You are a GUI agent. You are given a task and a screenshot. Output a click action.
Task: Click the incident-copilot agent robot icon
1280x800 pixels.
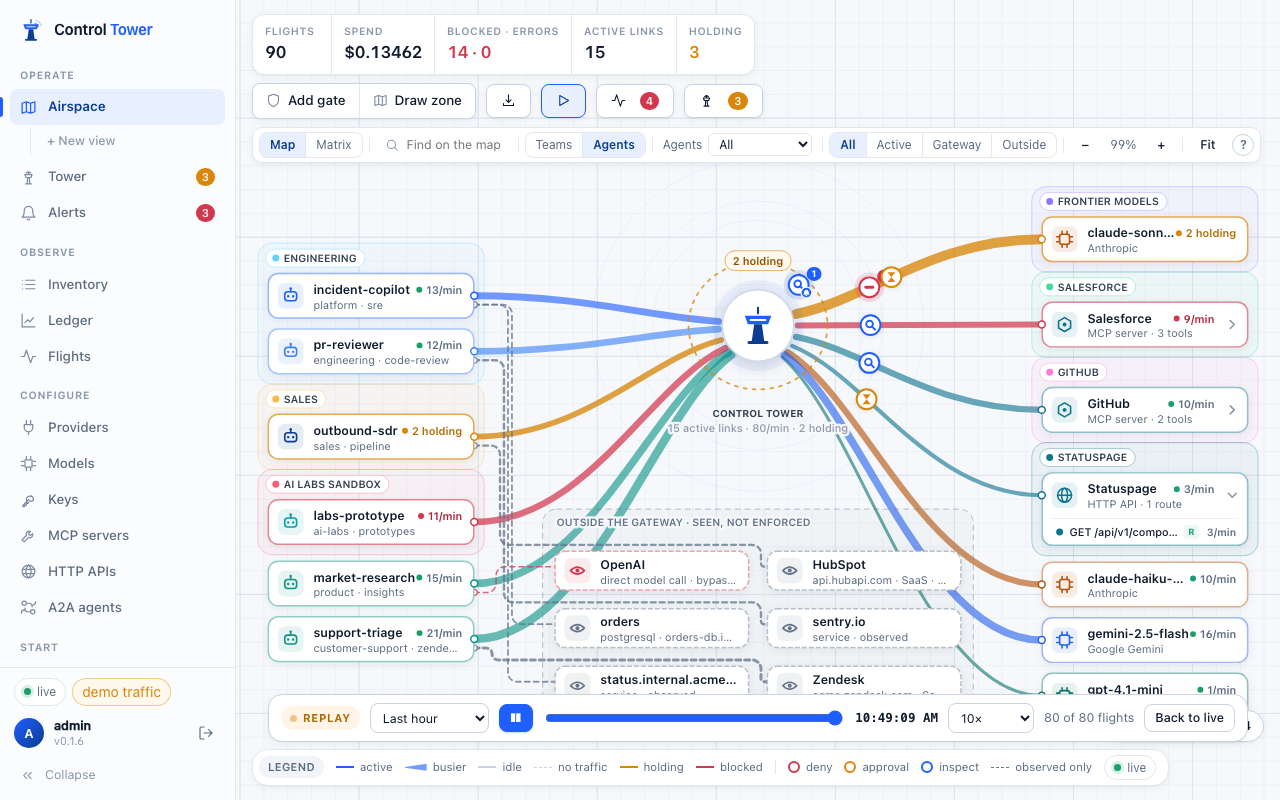291,296
